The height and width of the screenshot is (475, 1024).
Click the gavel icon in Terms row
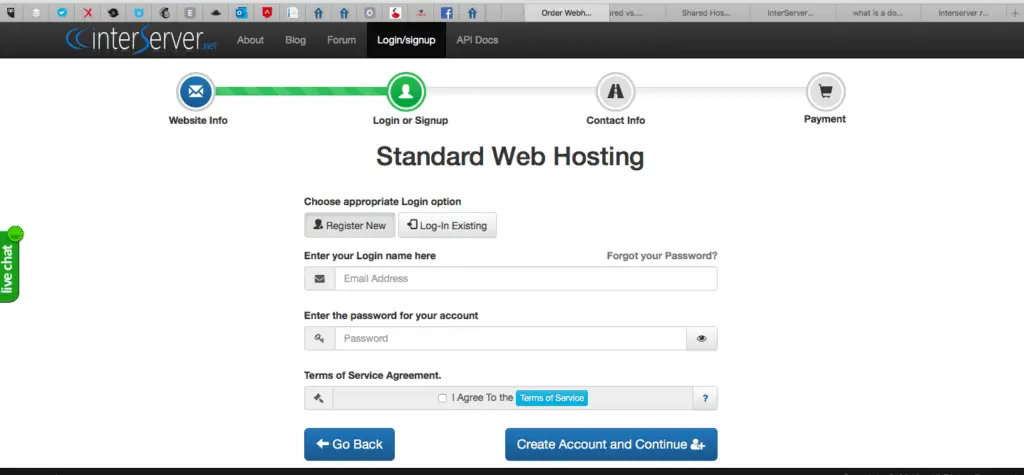pyautogui.click(x=319, y=398)
